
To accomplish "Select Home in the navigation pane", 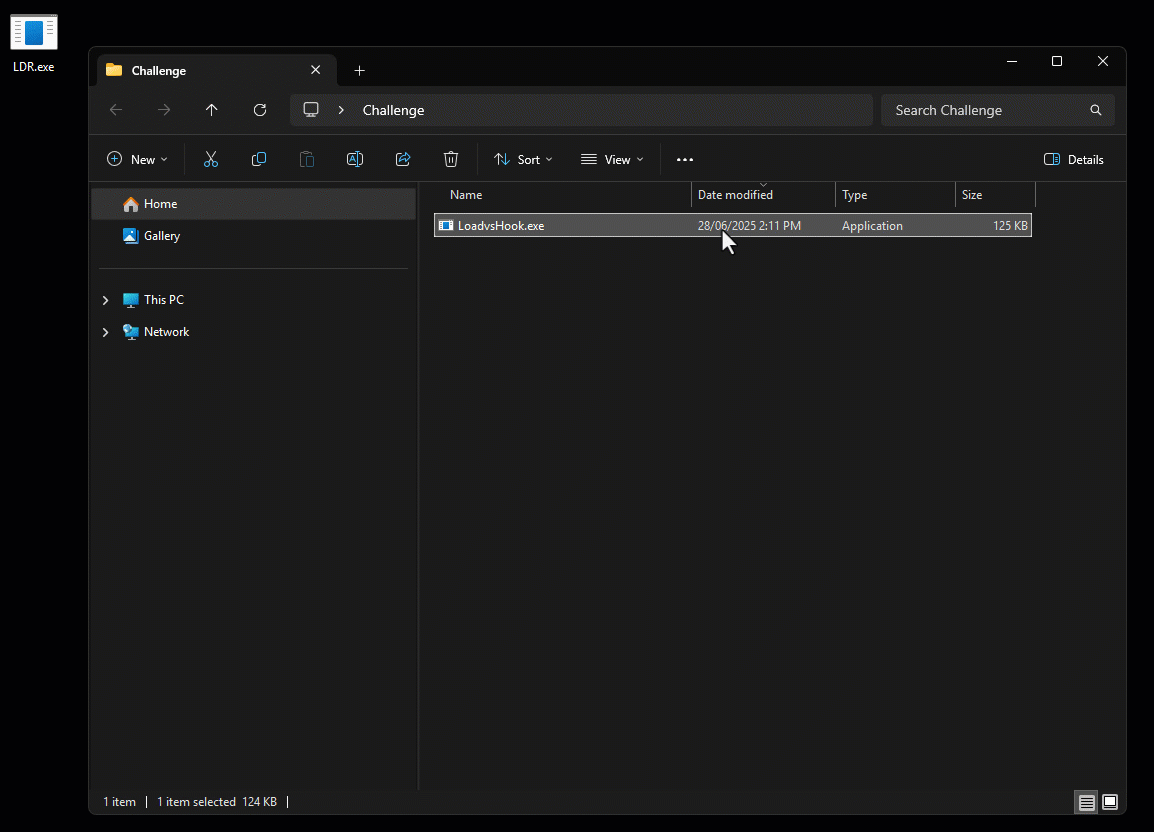I will pyautogui.click(x=253, y=204).
